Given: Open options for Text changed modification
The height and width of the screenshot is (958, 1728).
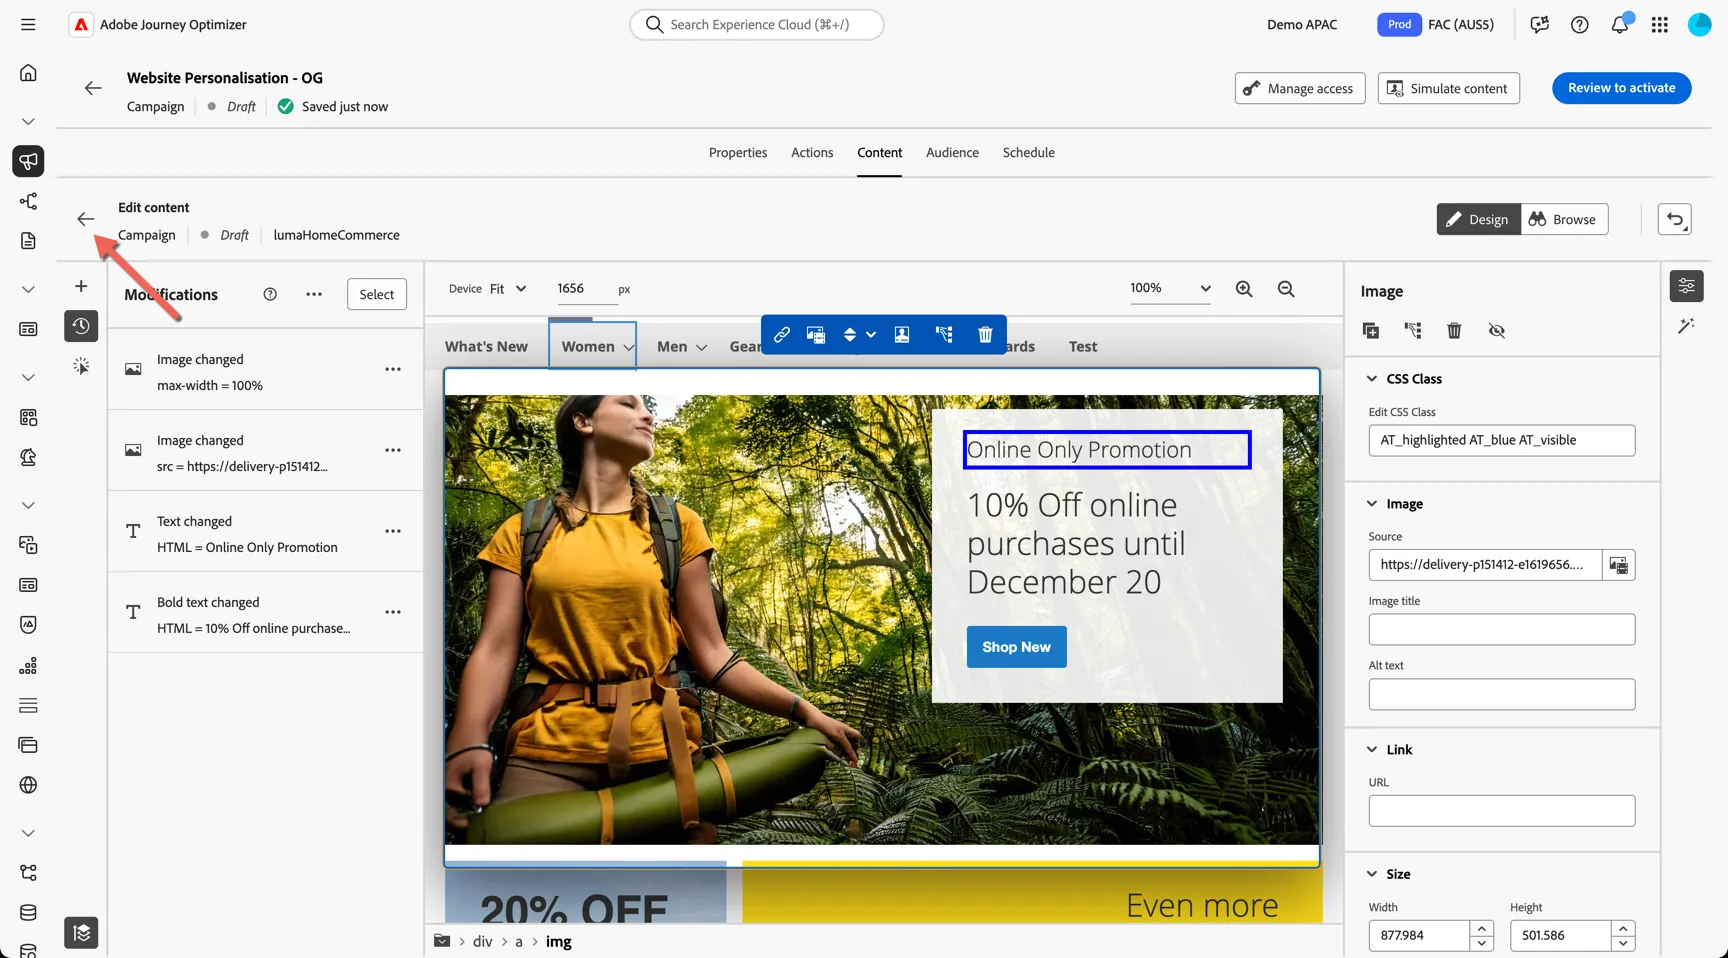Looking at the screenshot, I should (393, 531).
